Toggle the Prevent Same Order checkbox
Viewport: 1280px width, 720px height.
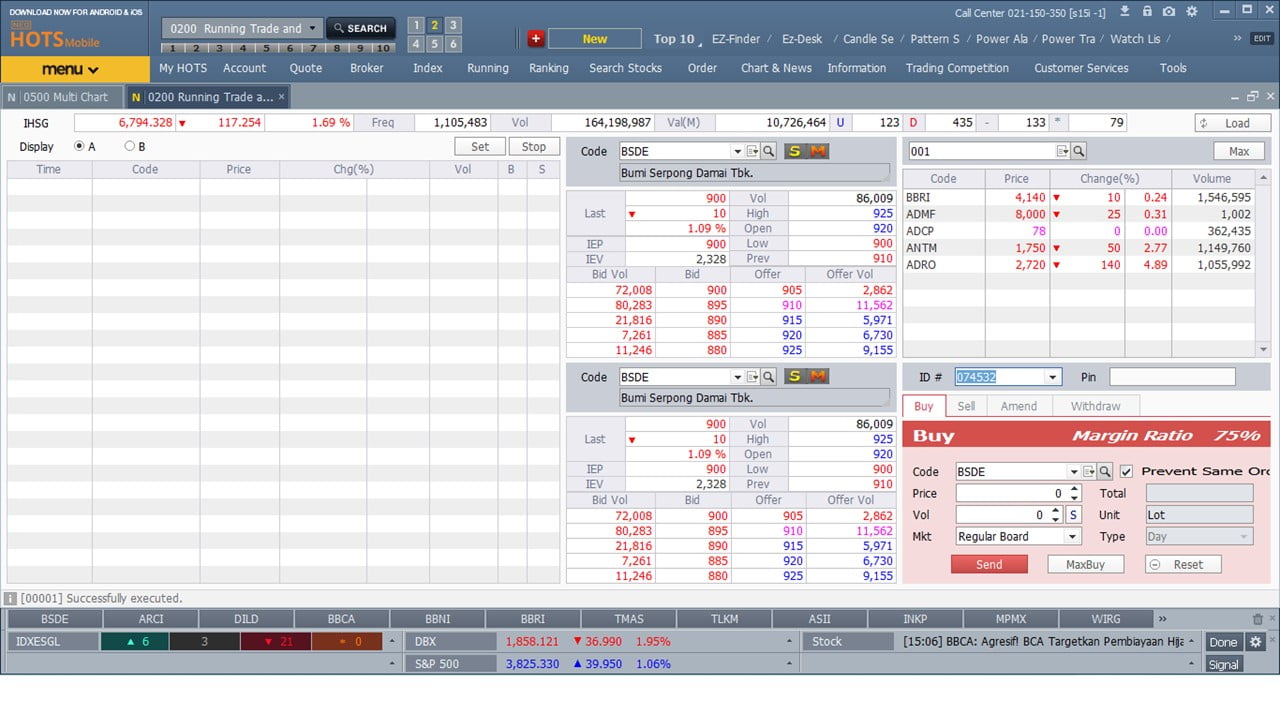(x=1126, y=471)
